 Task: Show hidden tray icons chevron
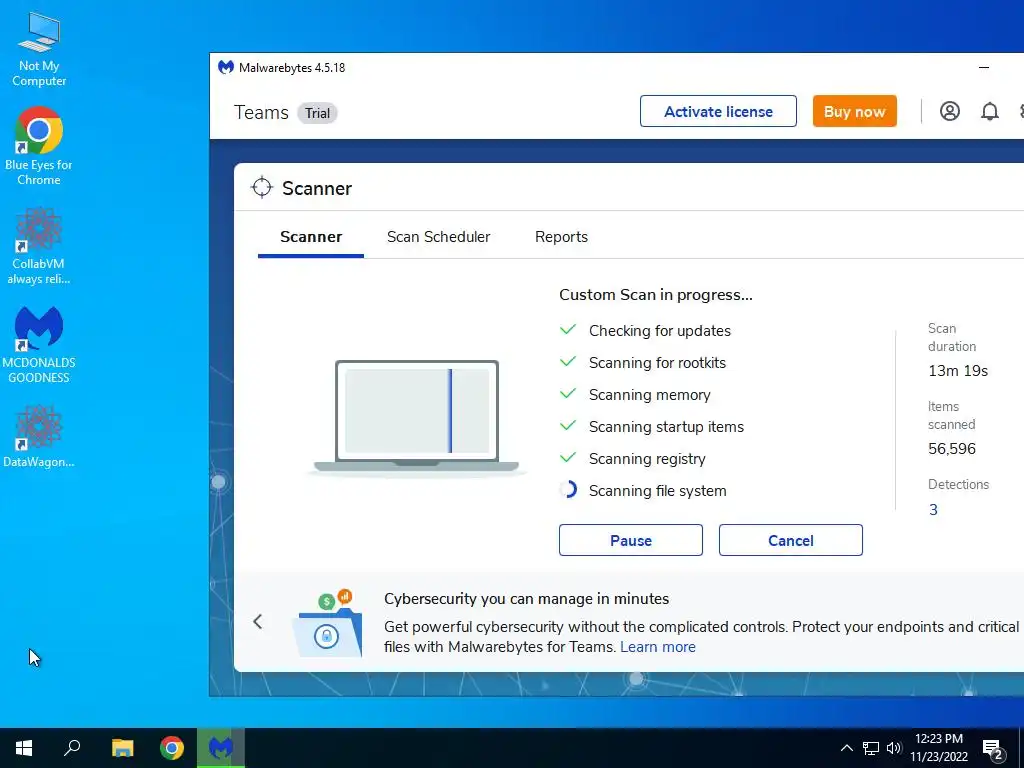(846, 748)
